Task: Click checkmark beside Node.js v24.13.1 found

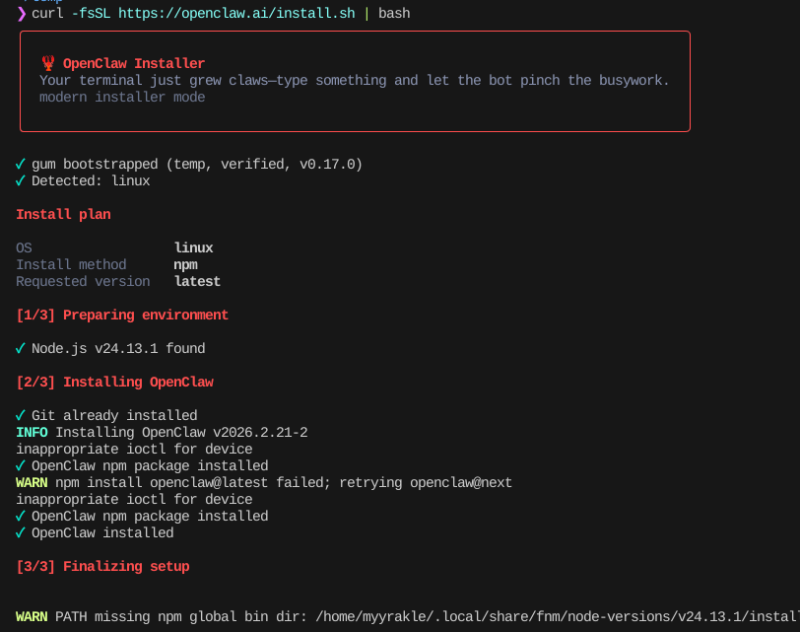Action: pos(21,349)
